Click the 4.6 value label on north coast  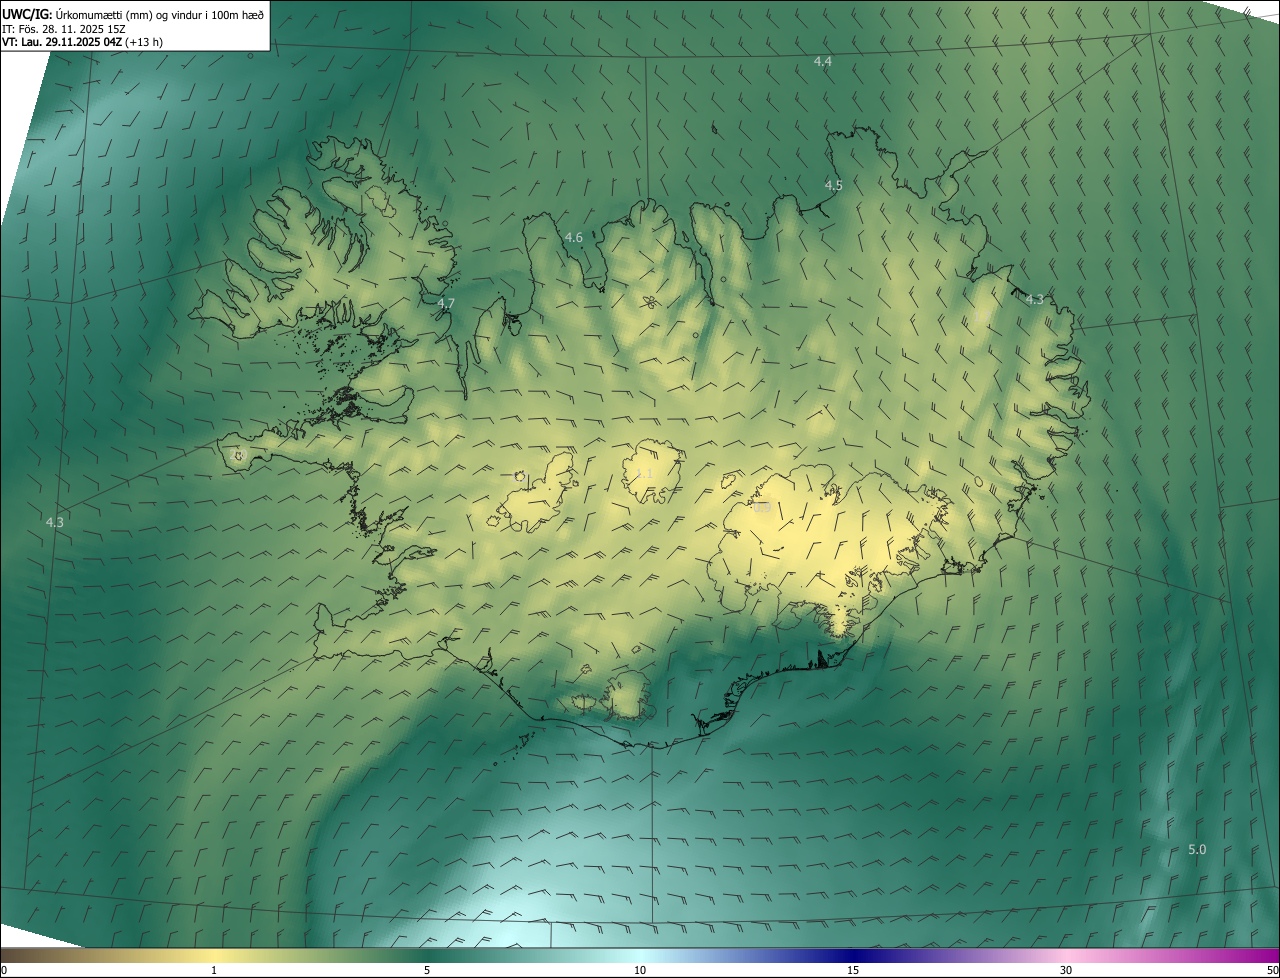click(573, 238)
